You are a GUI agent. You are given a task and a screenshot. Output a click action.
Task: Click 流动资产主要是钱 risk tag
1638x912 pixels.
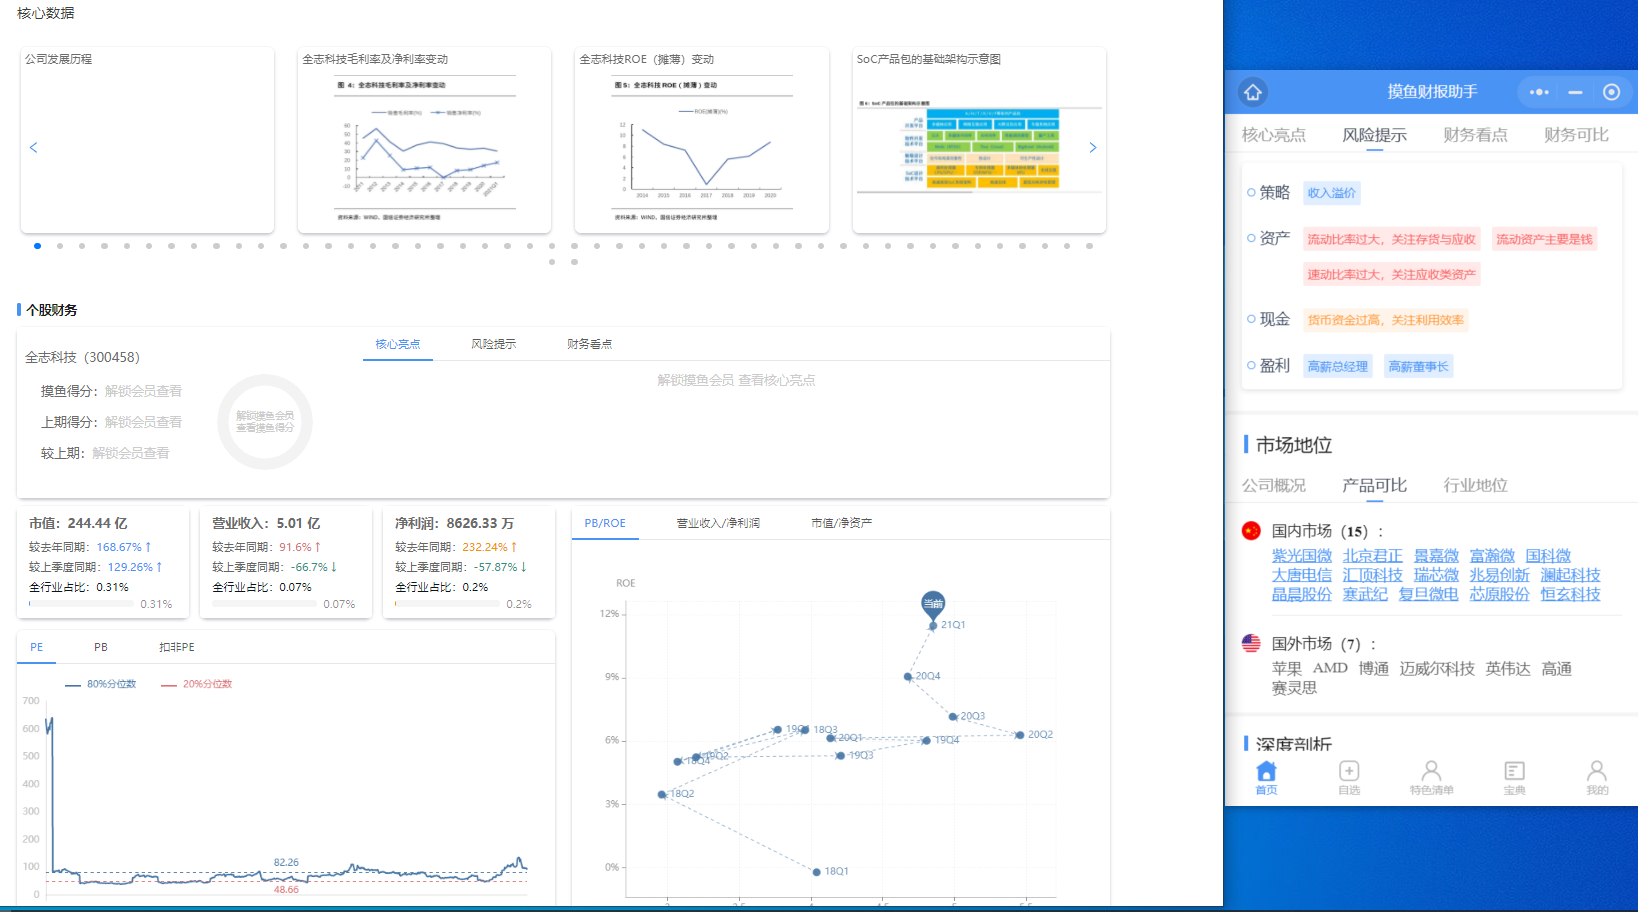pyautogui.click(x=1544, y=239)
